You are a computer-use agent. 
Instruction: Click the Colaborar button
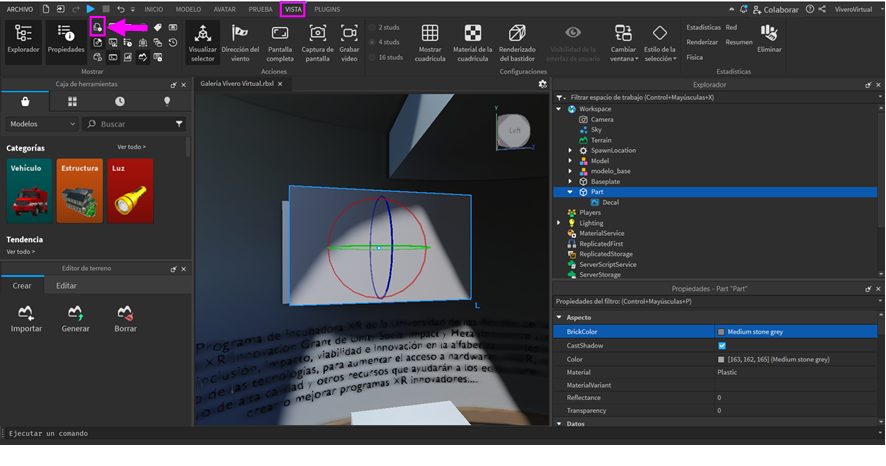click(x=771, y=9)
